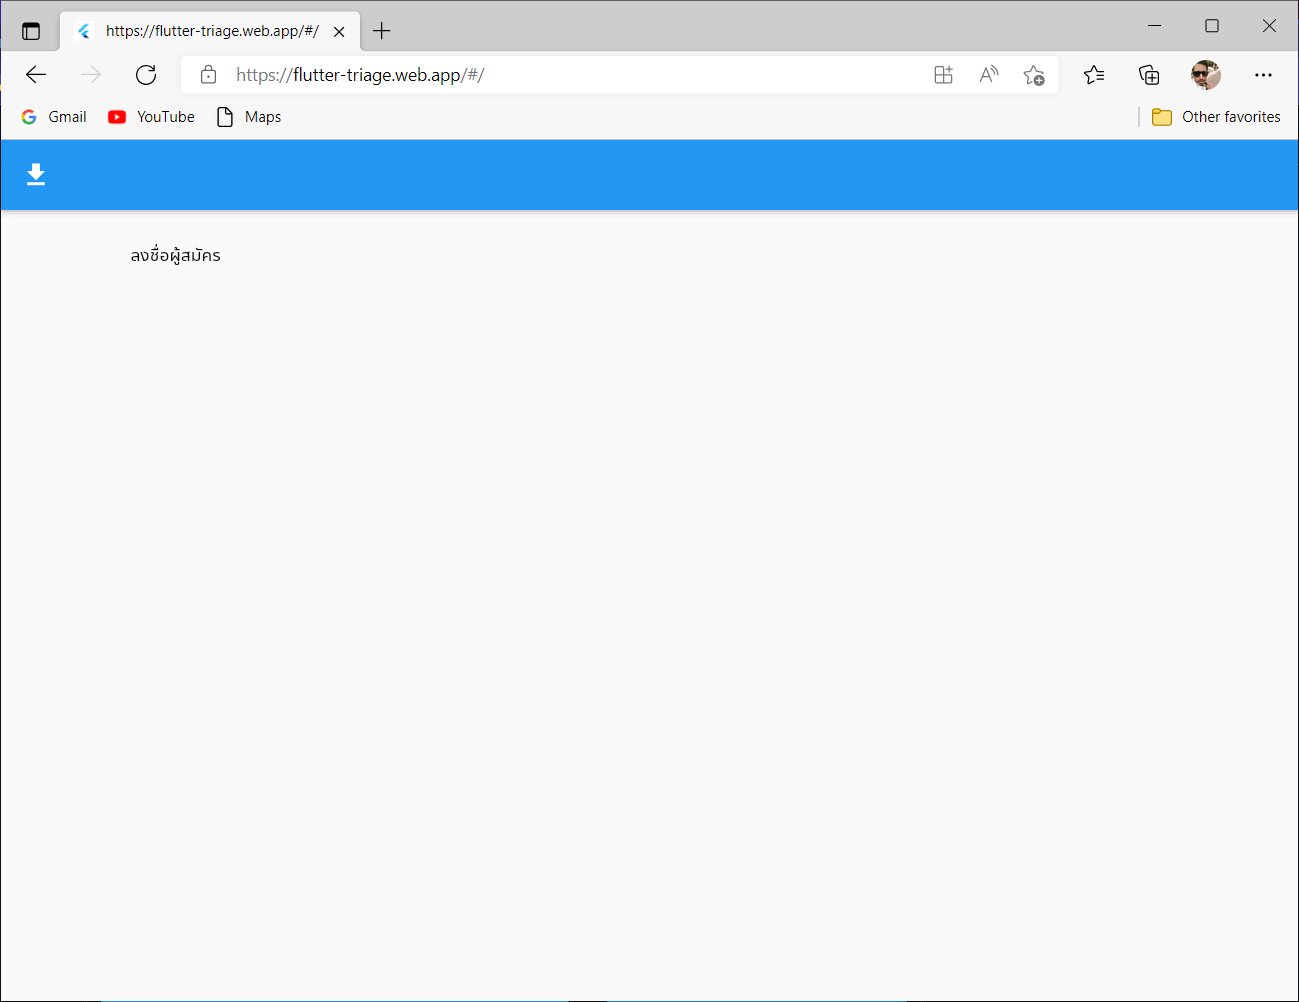The width and height of the screenshot is (1299, 1002).
Task: Open Gmail from the favorites bar
Action: tap(53, 117)
